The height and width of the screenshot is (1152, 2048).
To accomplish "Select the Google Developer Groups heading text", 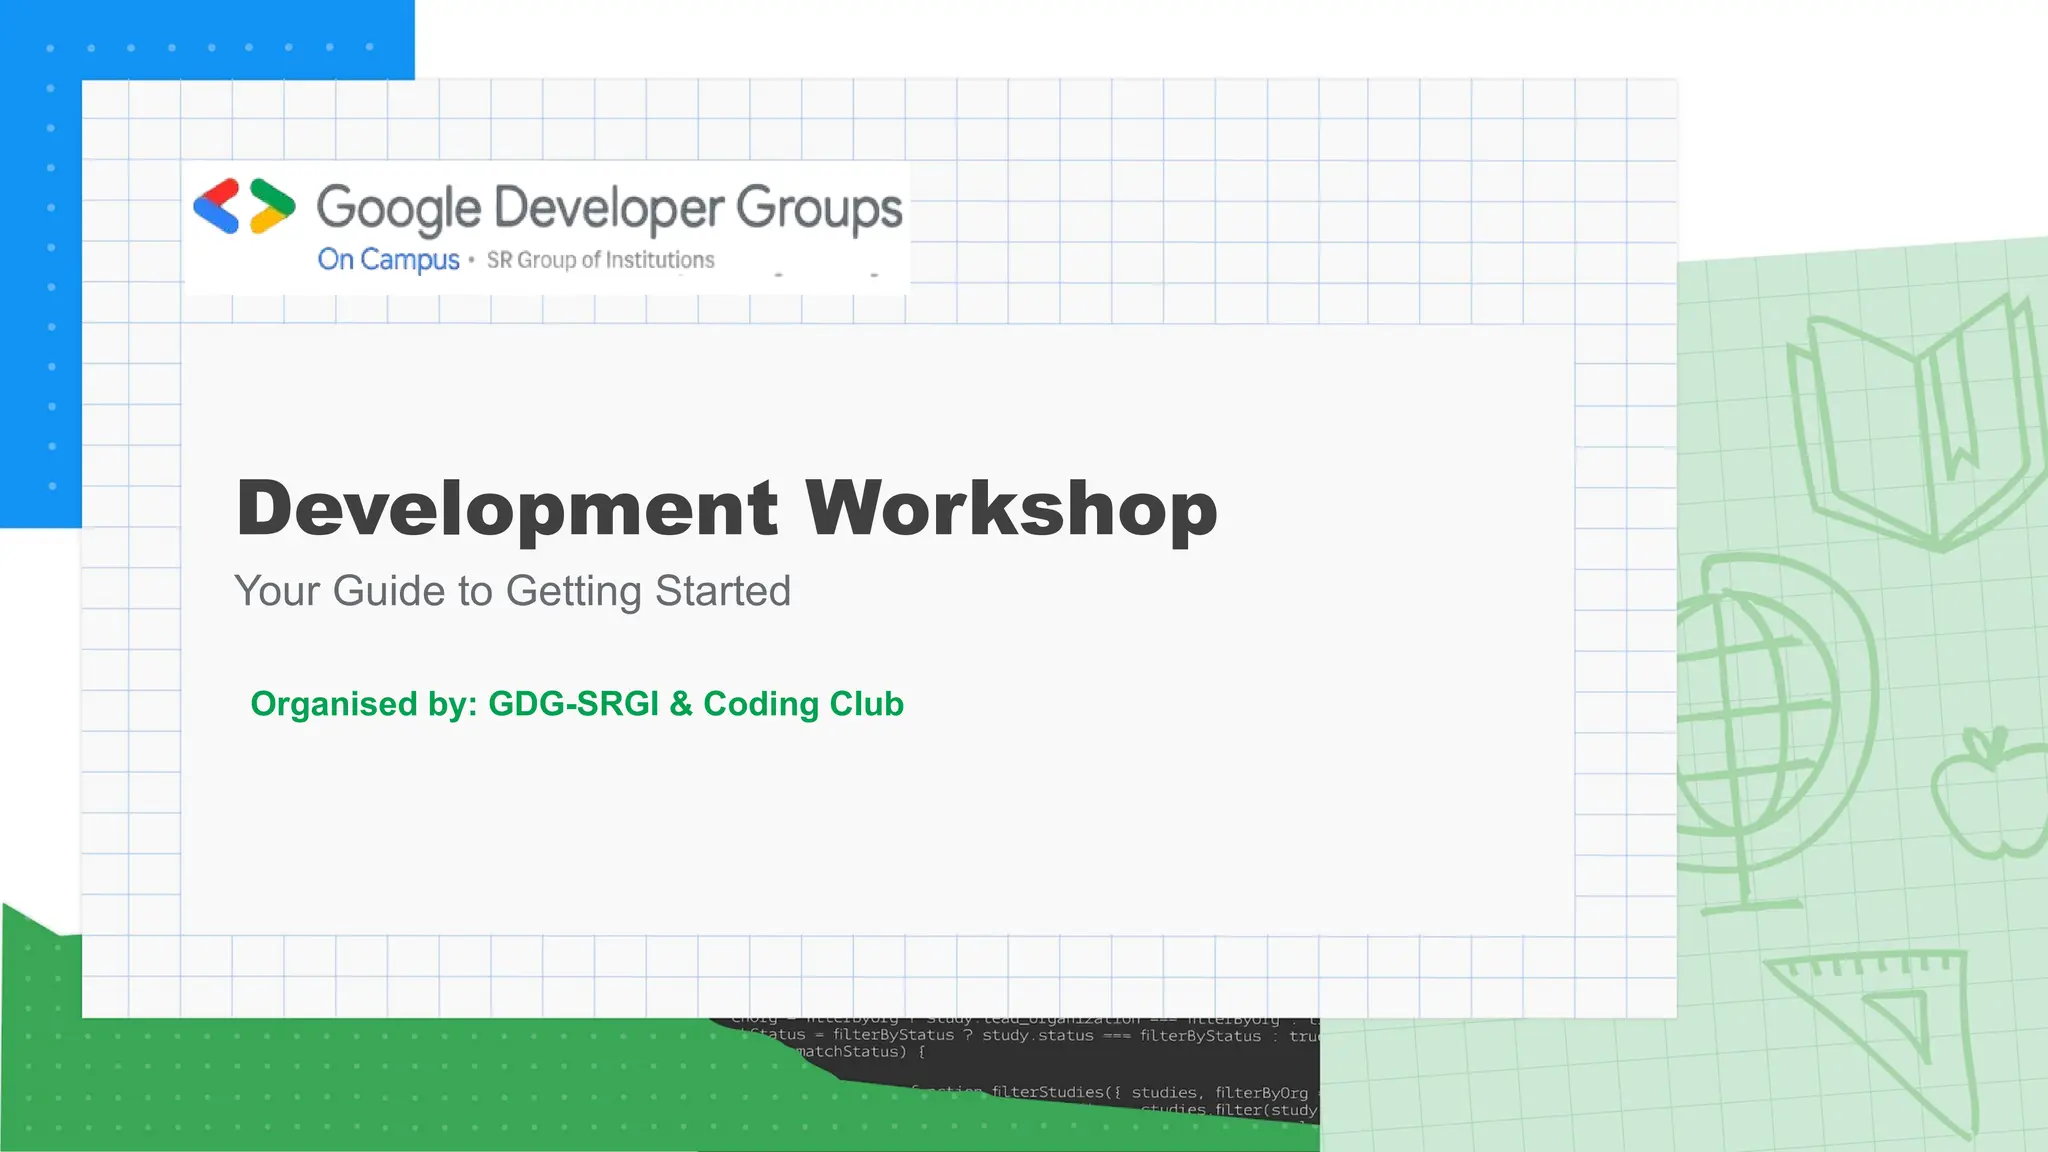I will pos(609,208).
